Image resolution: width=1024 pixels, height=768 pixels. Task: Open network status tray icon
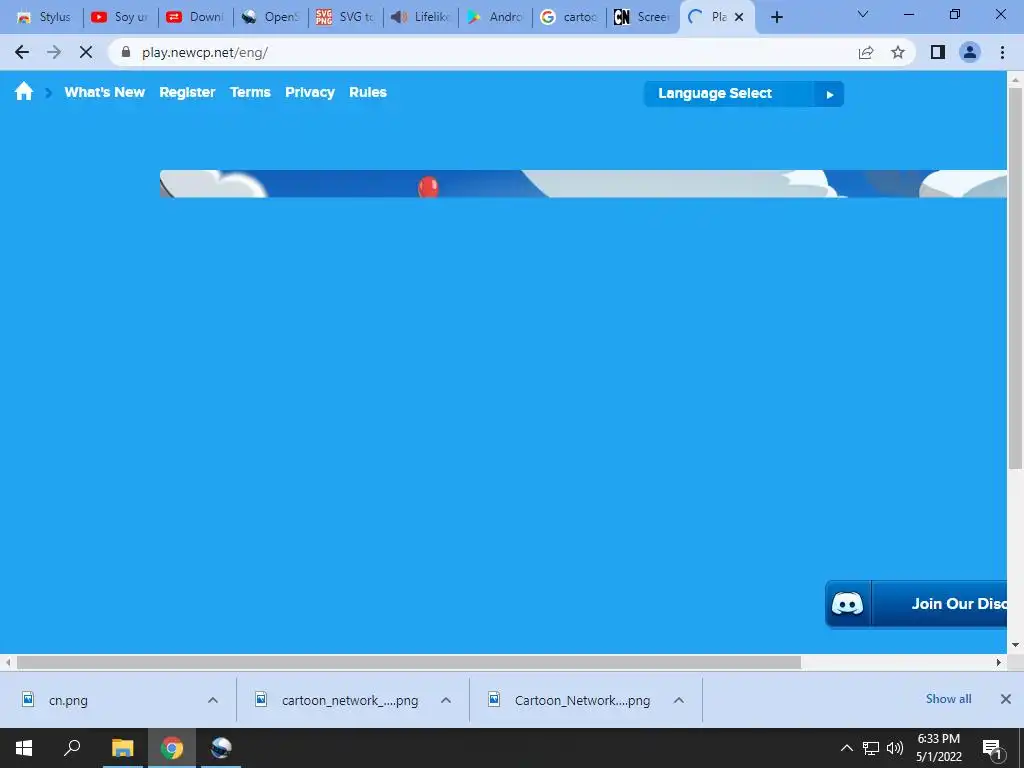(871, 748)
